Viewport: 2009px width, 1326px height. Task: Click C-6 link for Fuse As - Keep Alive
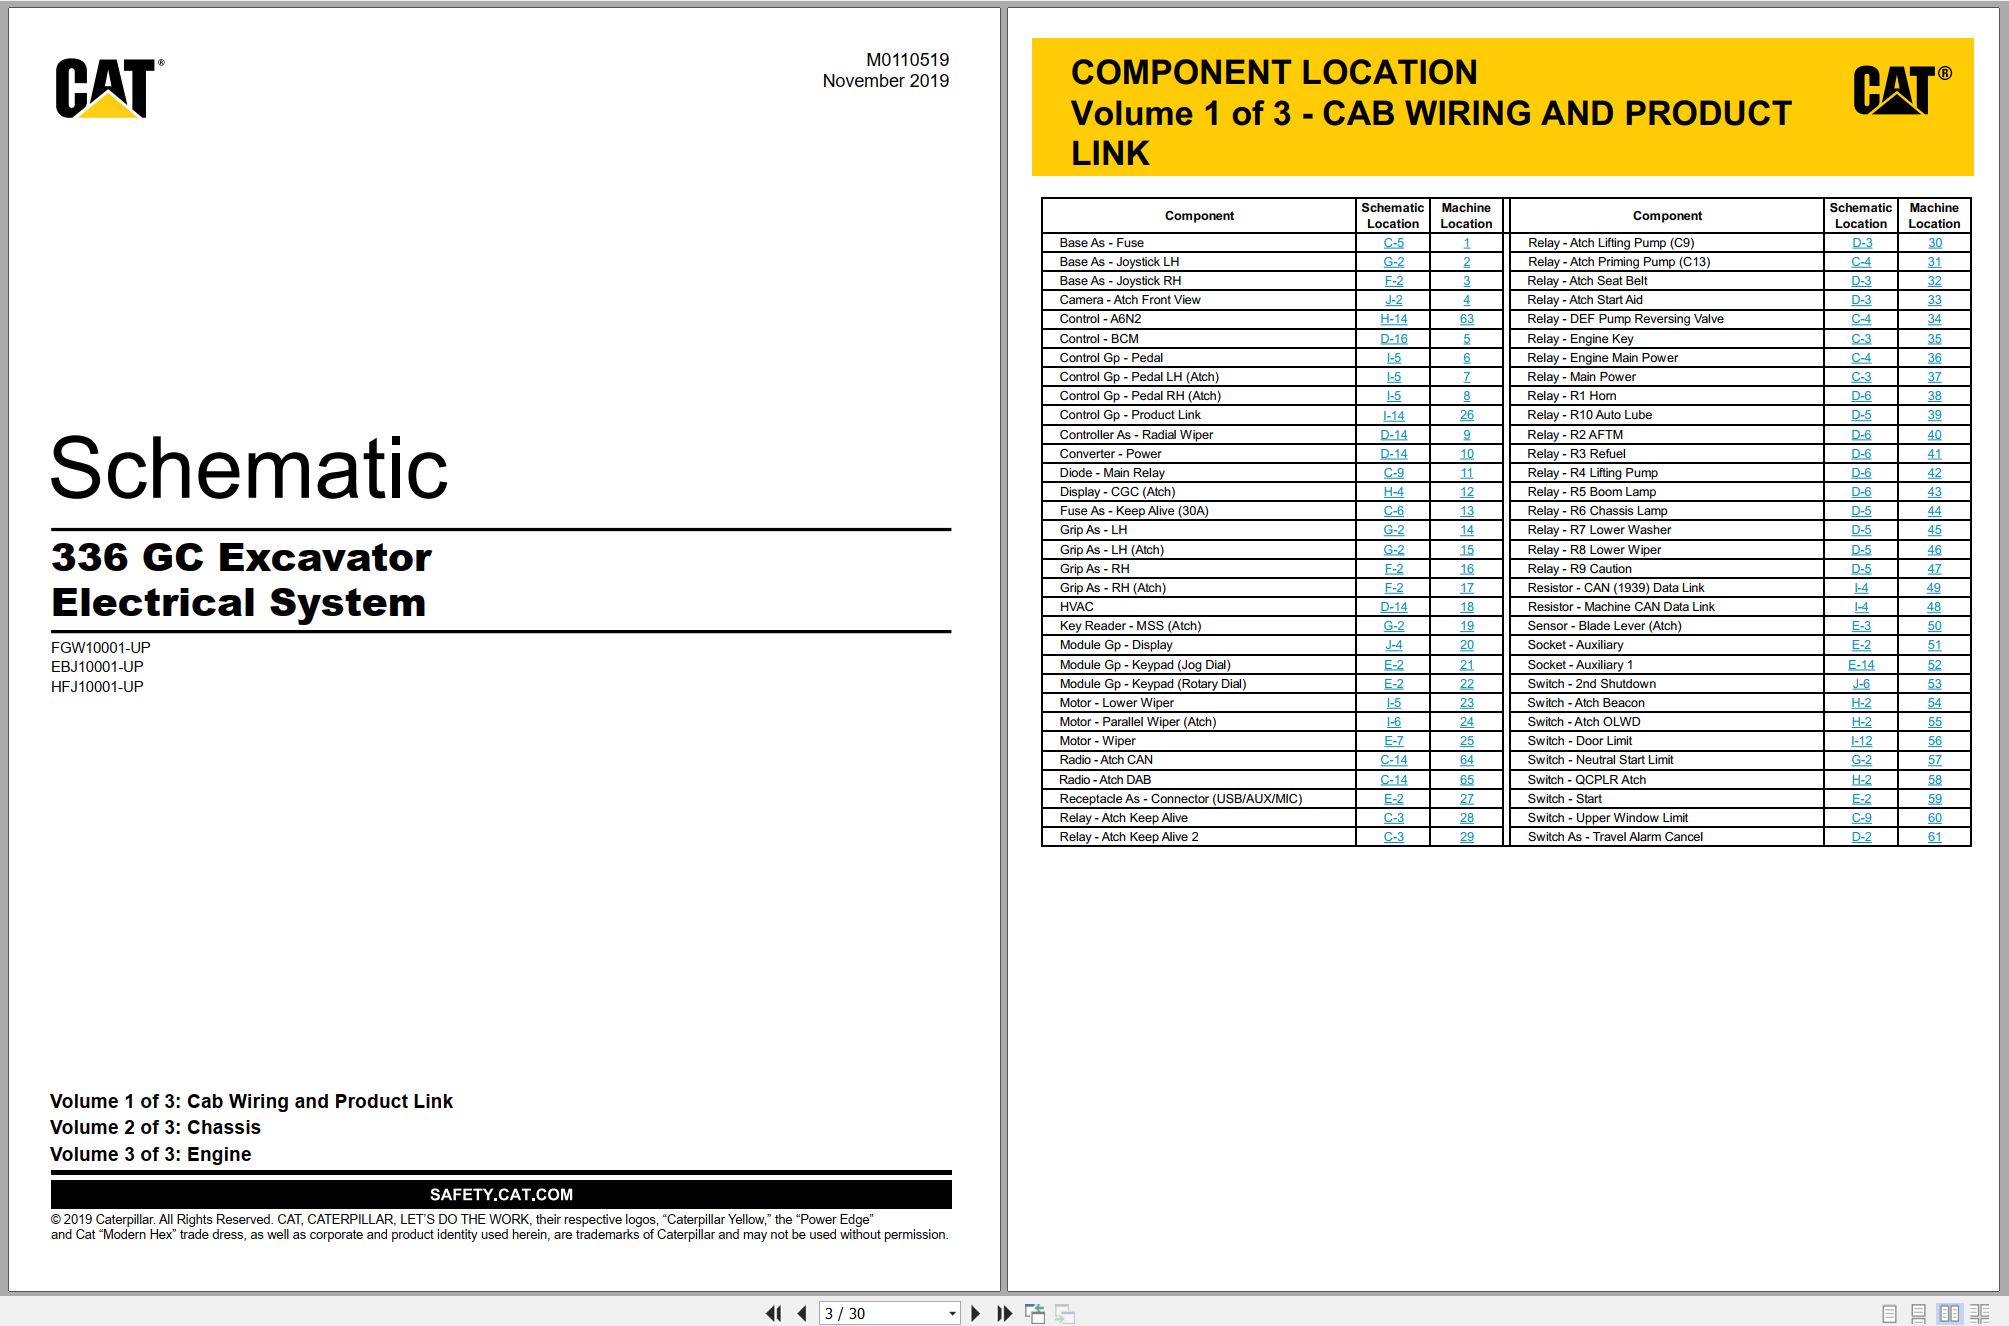point(1393,511)
